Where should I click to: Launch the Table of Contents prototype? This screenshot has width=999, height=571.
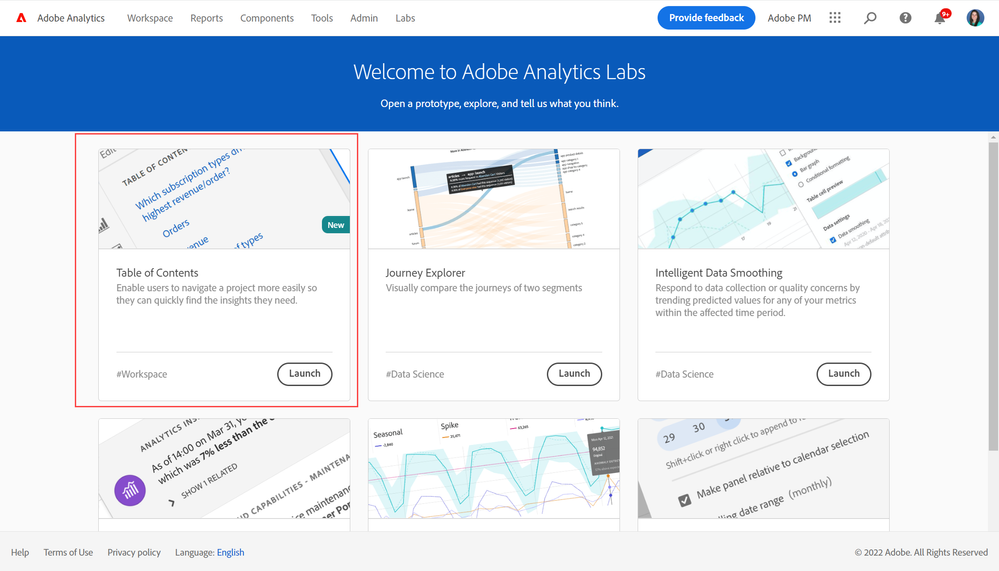304,374
